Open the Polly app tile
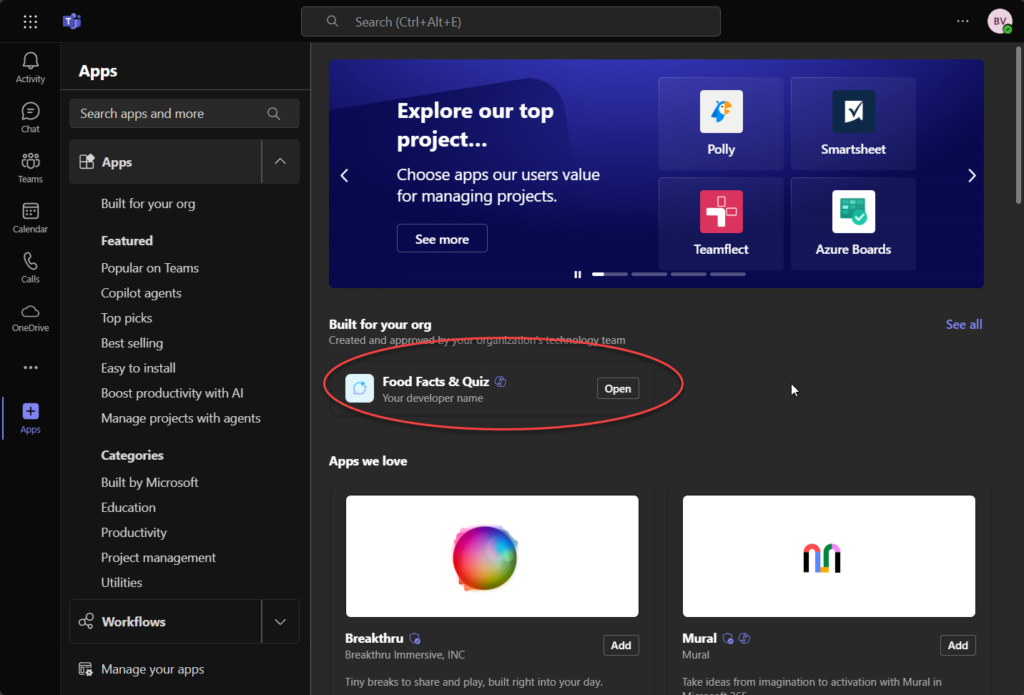1024x695 pixels. click(721, 123)
